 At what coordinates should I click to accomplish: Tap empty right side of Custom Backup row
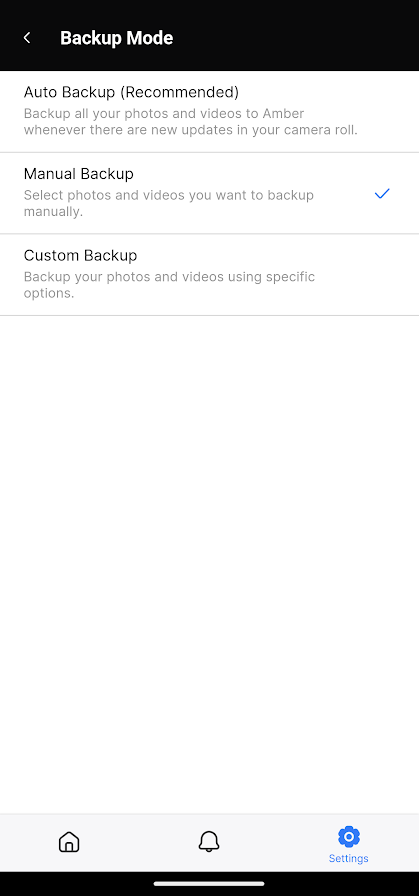tap(372, 274)
